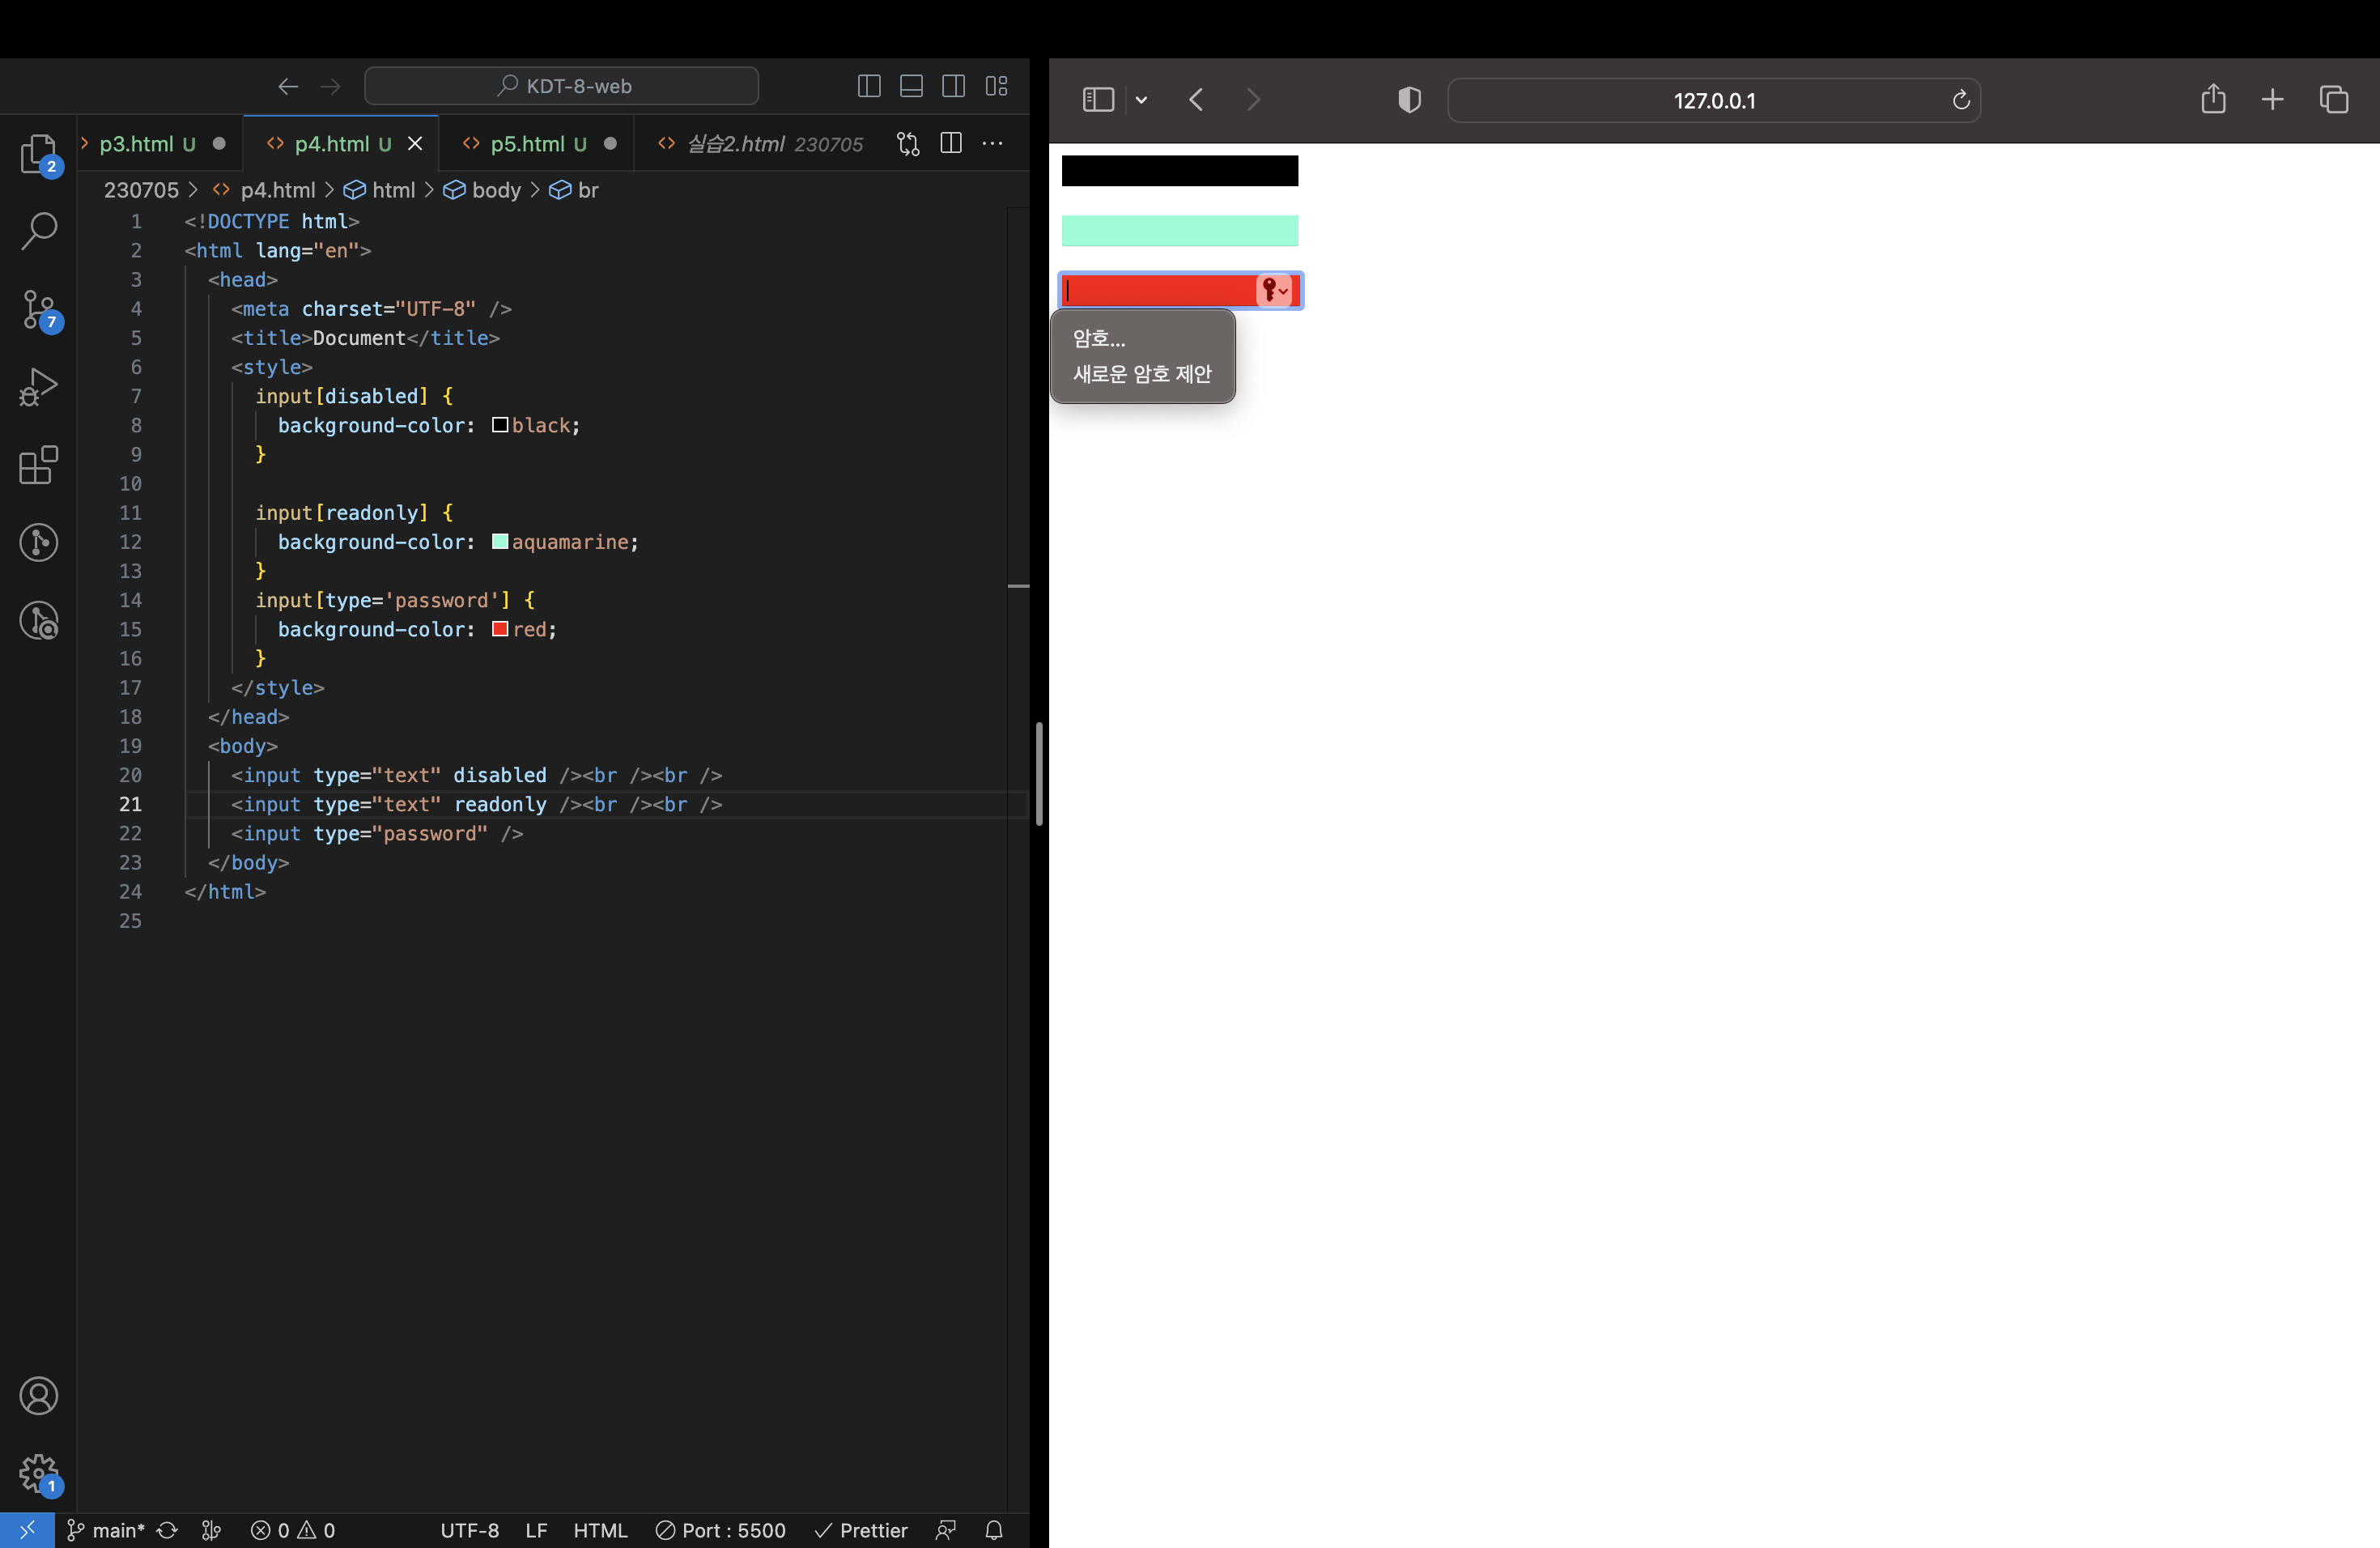Open the Search view in VS Code

[38, 230]
